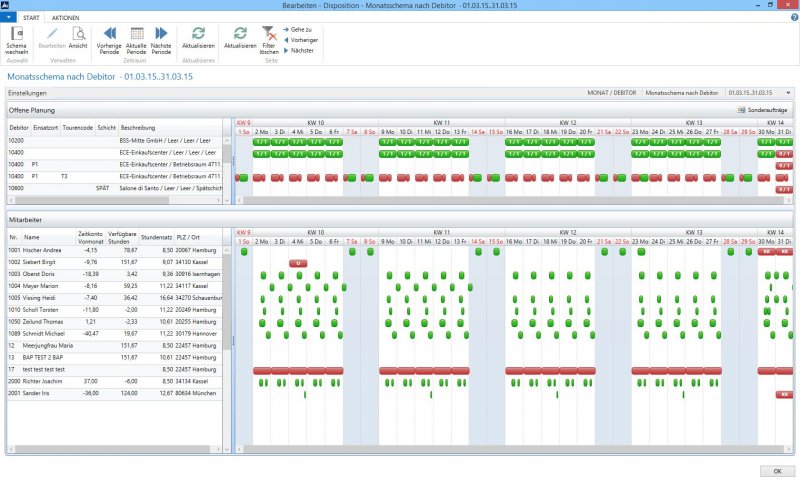This screenshot has height=480, width=800.
Task: Sort by Tourencode column header
Action: pyautogui.click(x=78, y=128)
